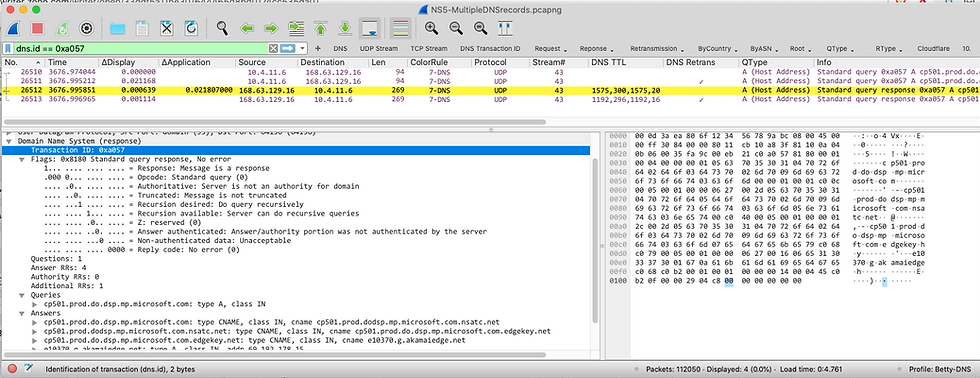Sort by the No. column header
This screenshot has height=378, width=980.
coord(24,62)
